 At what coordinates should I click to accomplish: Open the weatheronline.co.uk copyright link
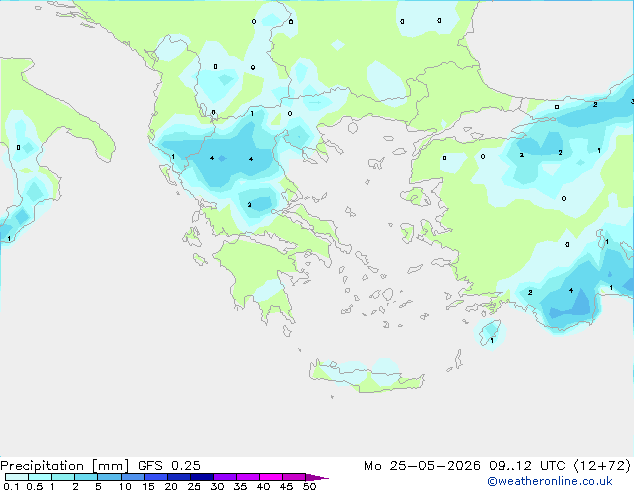[550, 481]
